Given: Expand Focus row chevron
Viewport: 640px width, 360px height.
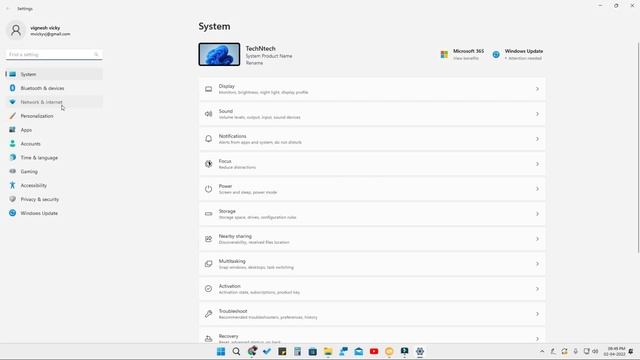Looking at the screenshot, I should point(537,164).
